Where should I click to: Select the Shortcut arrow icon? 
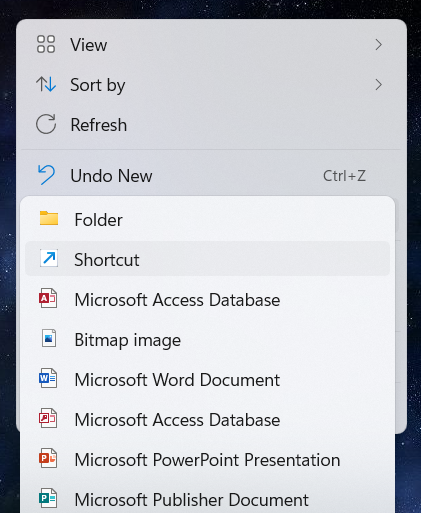(x=49, y=258)
